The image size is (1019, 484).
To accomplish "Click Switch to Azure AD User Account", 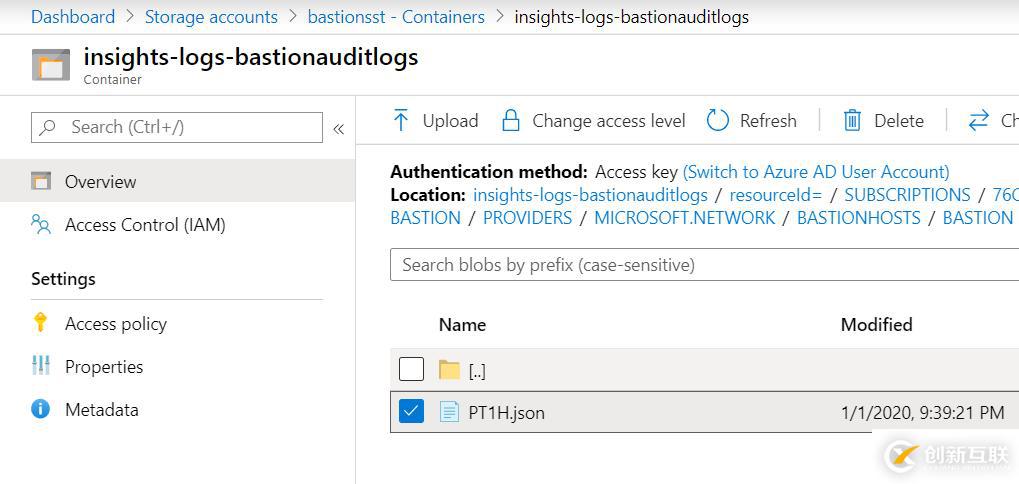I will (x=816, y=172).
